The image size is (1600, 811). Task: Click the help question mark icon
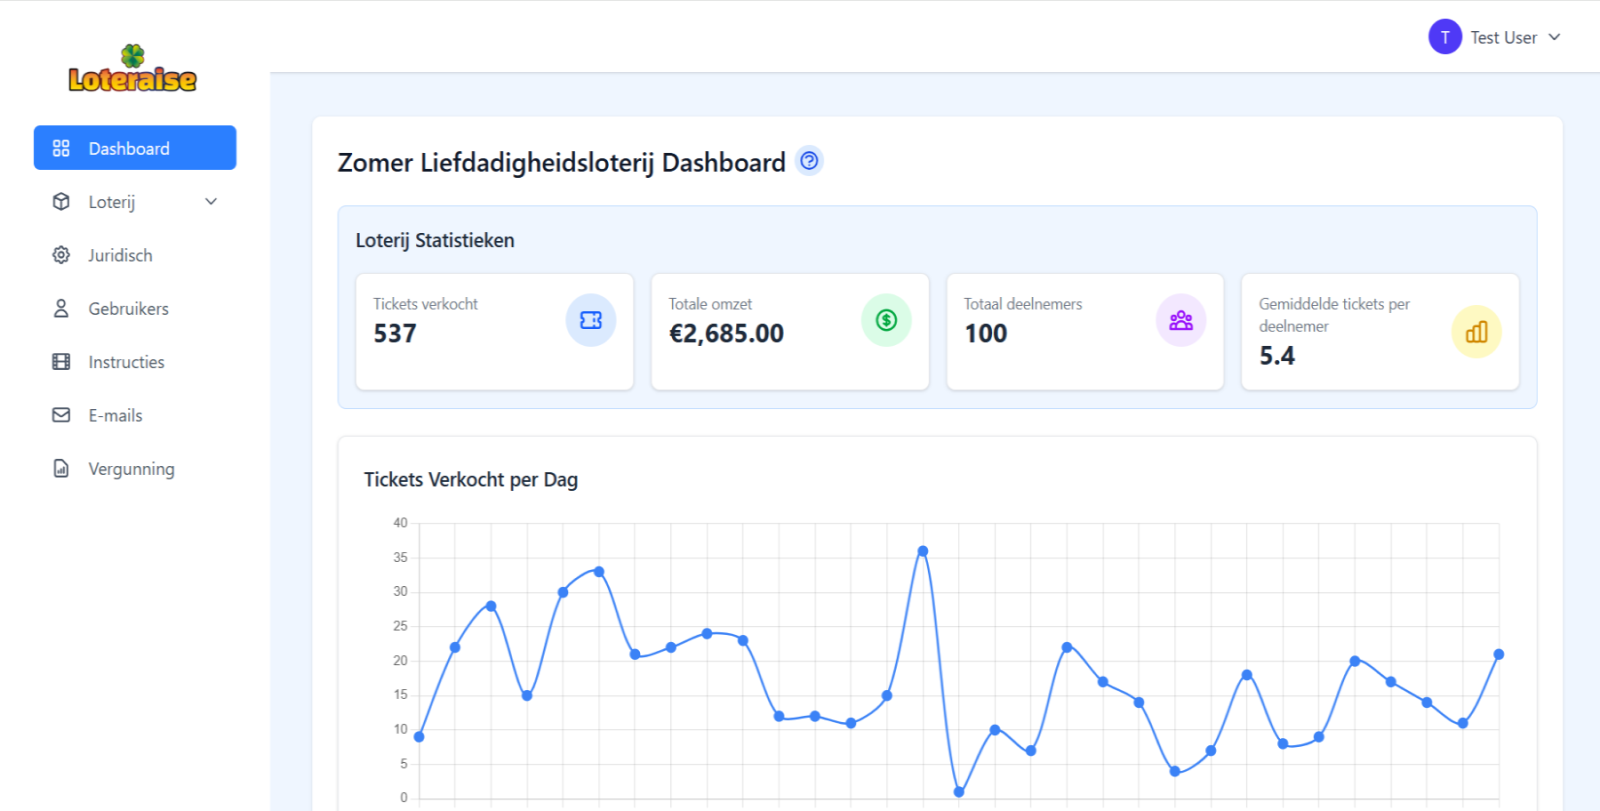click(x=809, y=161)
